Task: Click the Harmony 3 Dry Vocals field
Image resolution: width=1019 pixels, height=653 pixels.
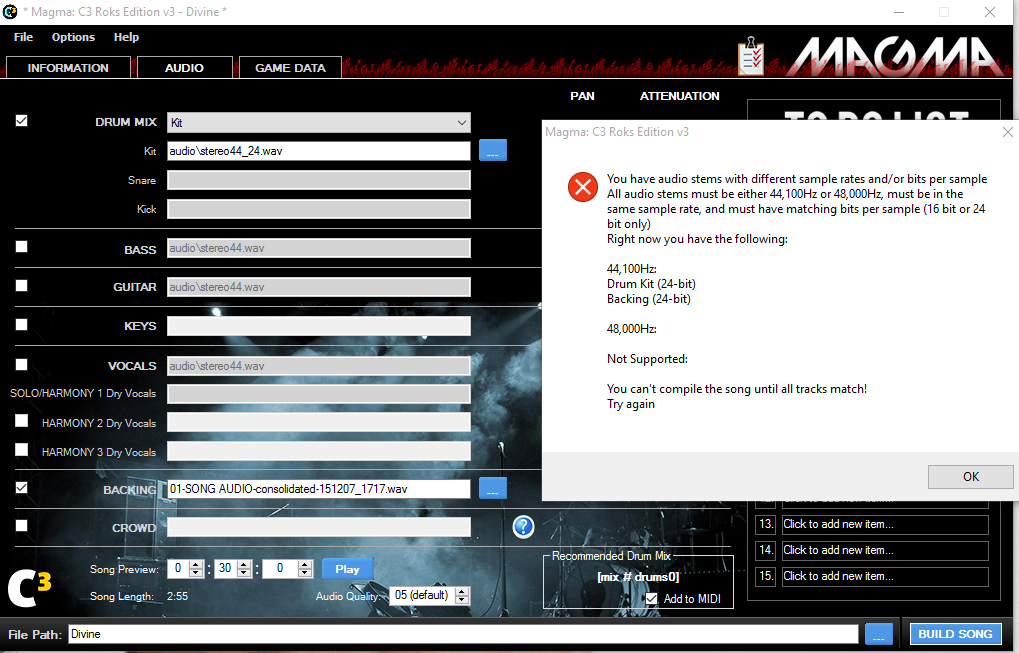Action: pos(318,451)
